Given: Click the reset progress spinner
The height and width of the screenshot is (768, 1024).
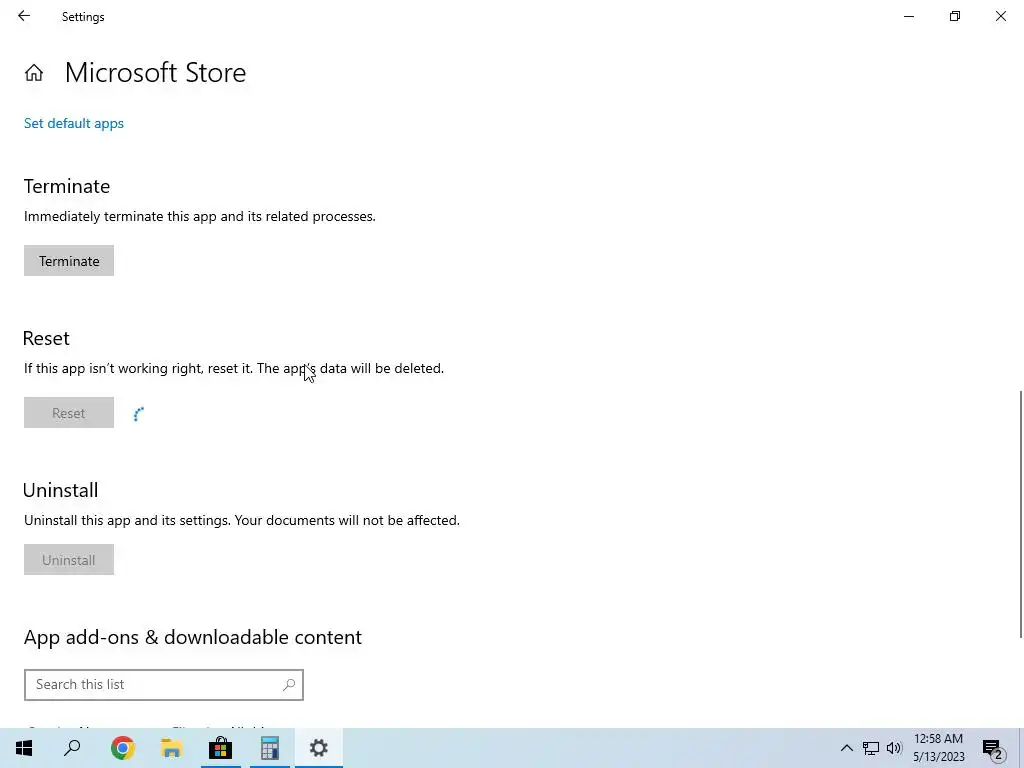Looking at the screenshot, I should click(138, 414).
